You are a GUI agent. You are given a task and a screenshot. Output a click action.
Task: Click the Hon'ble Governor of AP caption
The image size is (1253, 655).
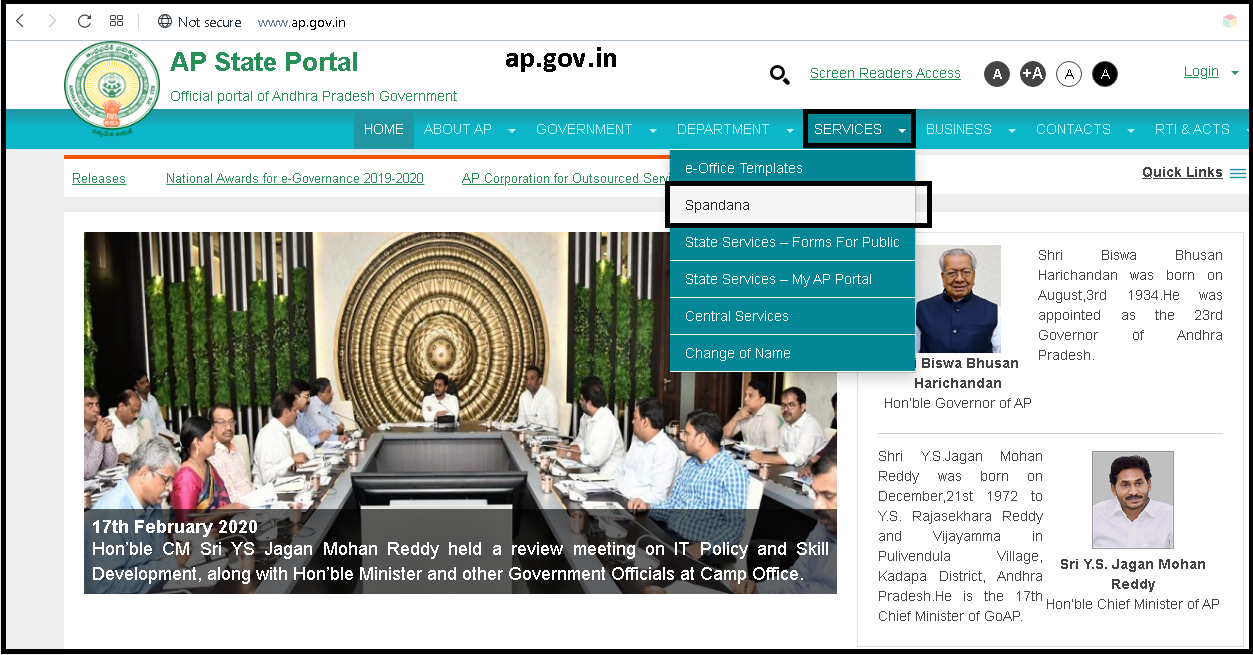958,403
